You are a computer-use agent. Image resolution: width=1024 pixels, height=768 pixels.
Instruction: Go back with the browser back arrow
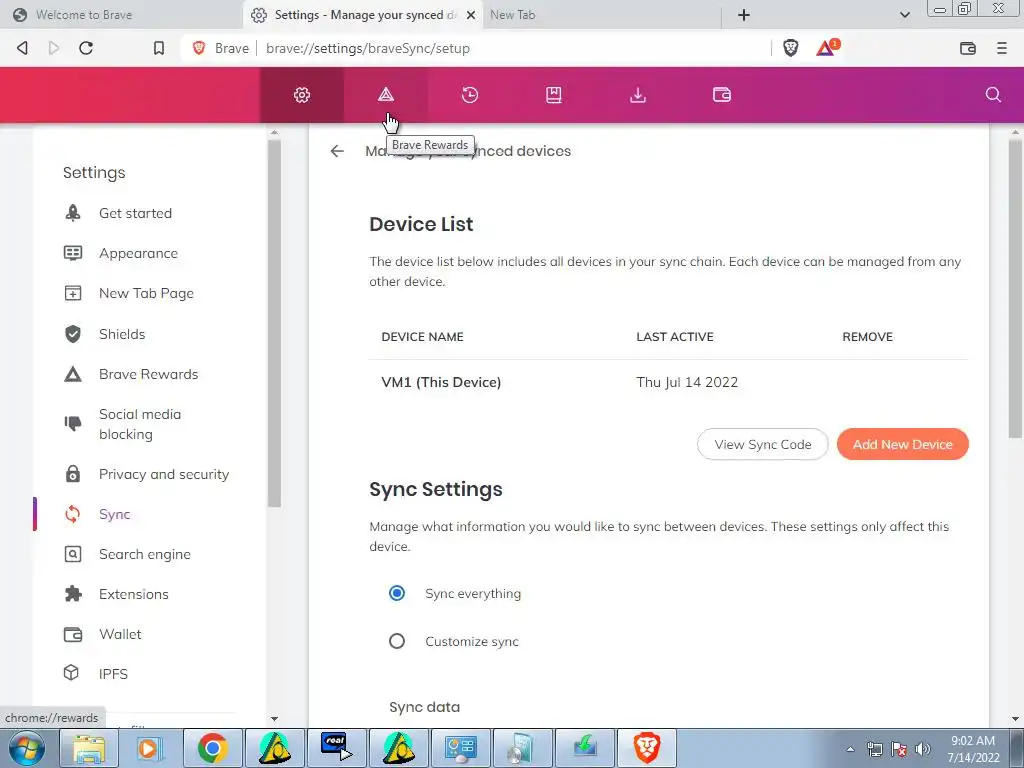pos(23,48)
